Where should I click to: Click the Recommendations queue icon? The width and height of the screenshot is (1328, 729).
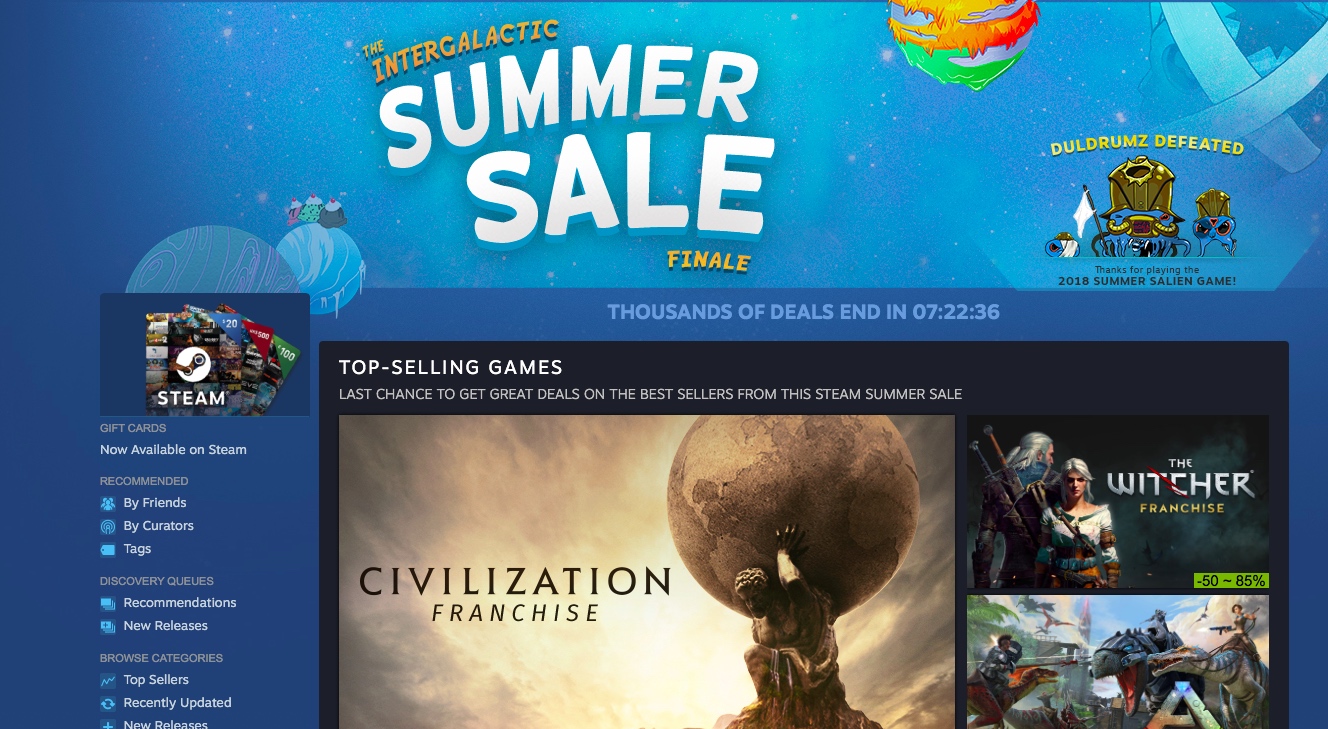coord(108,603)
